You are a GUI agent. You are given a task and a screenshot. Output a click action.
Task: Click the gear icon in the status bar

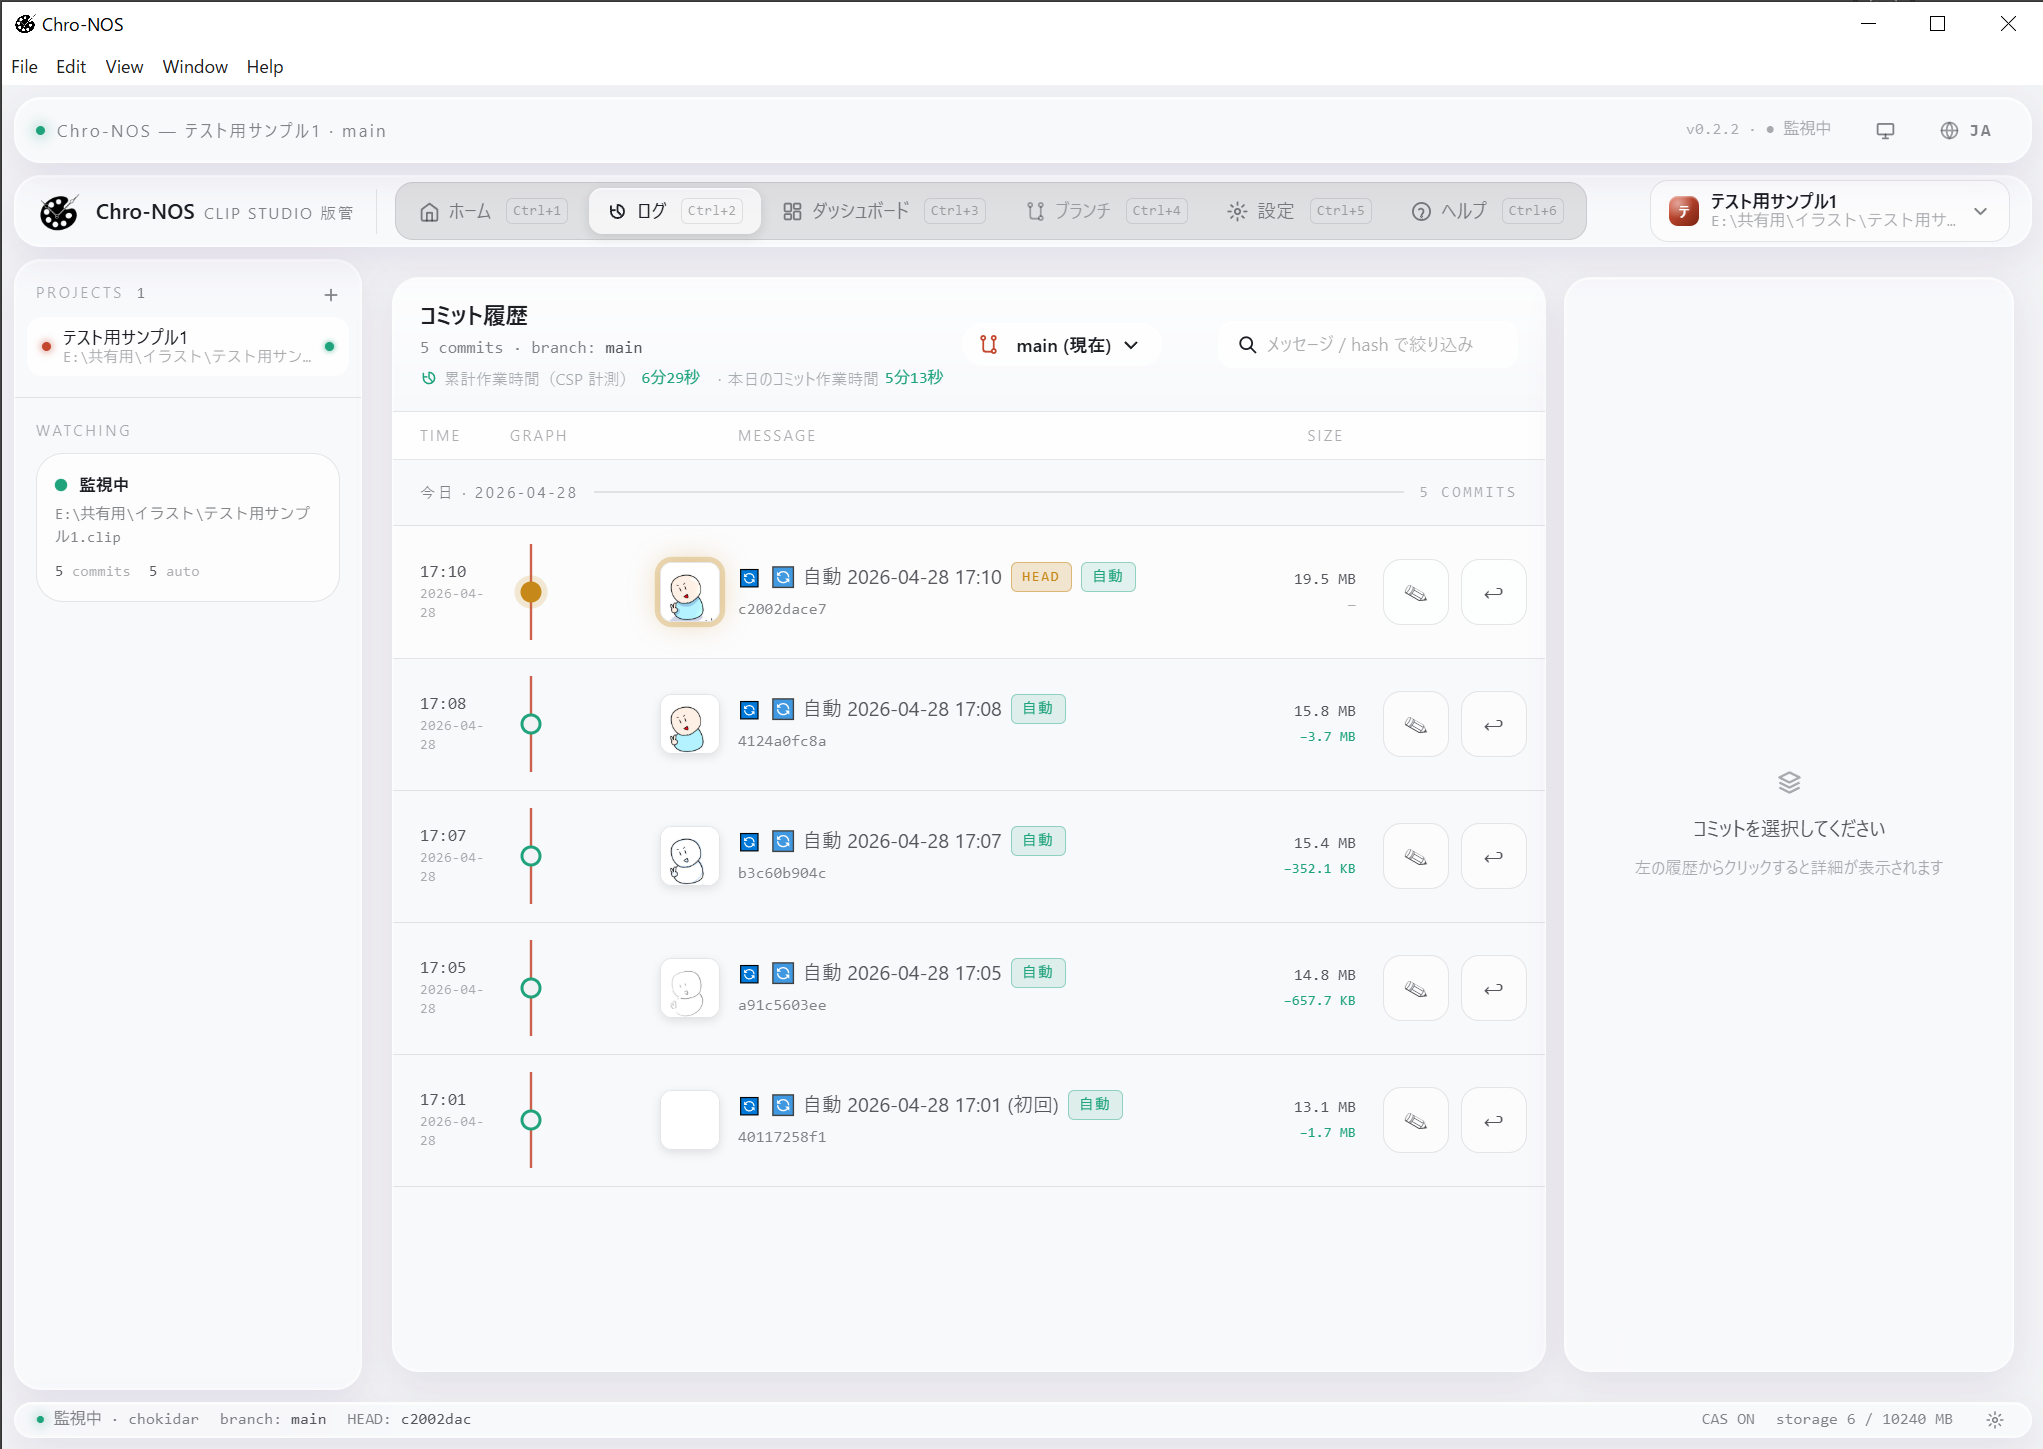pos(1995,1420)
